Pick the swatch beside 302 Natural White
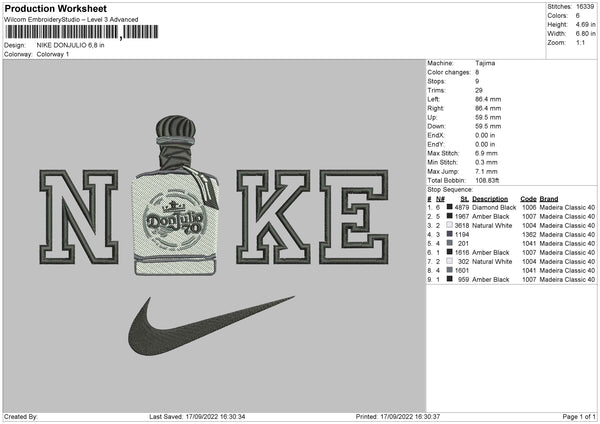 point(450,261)
